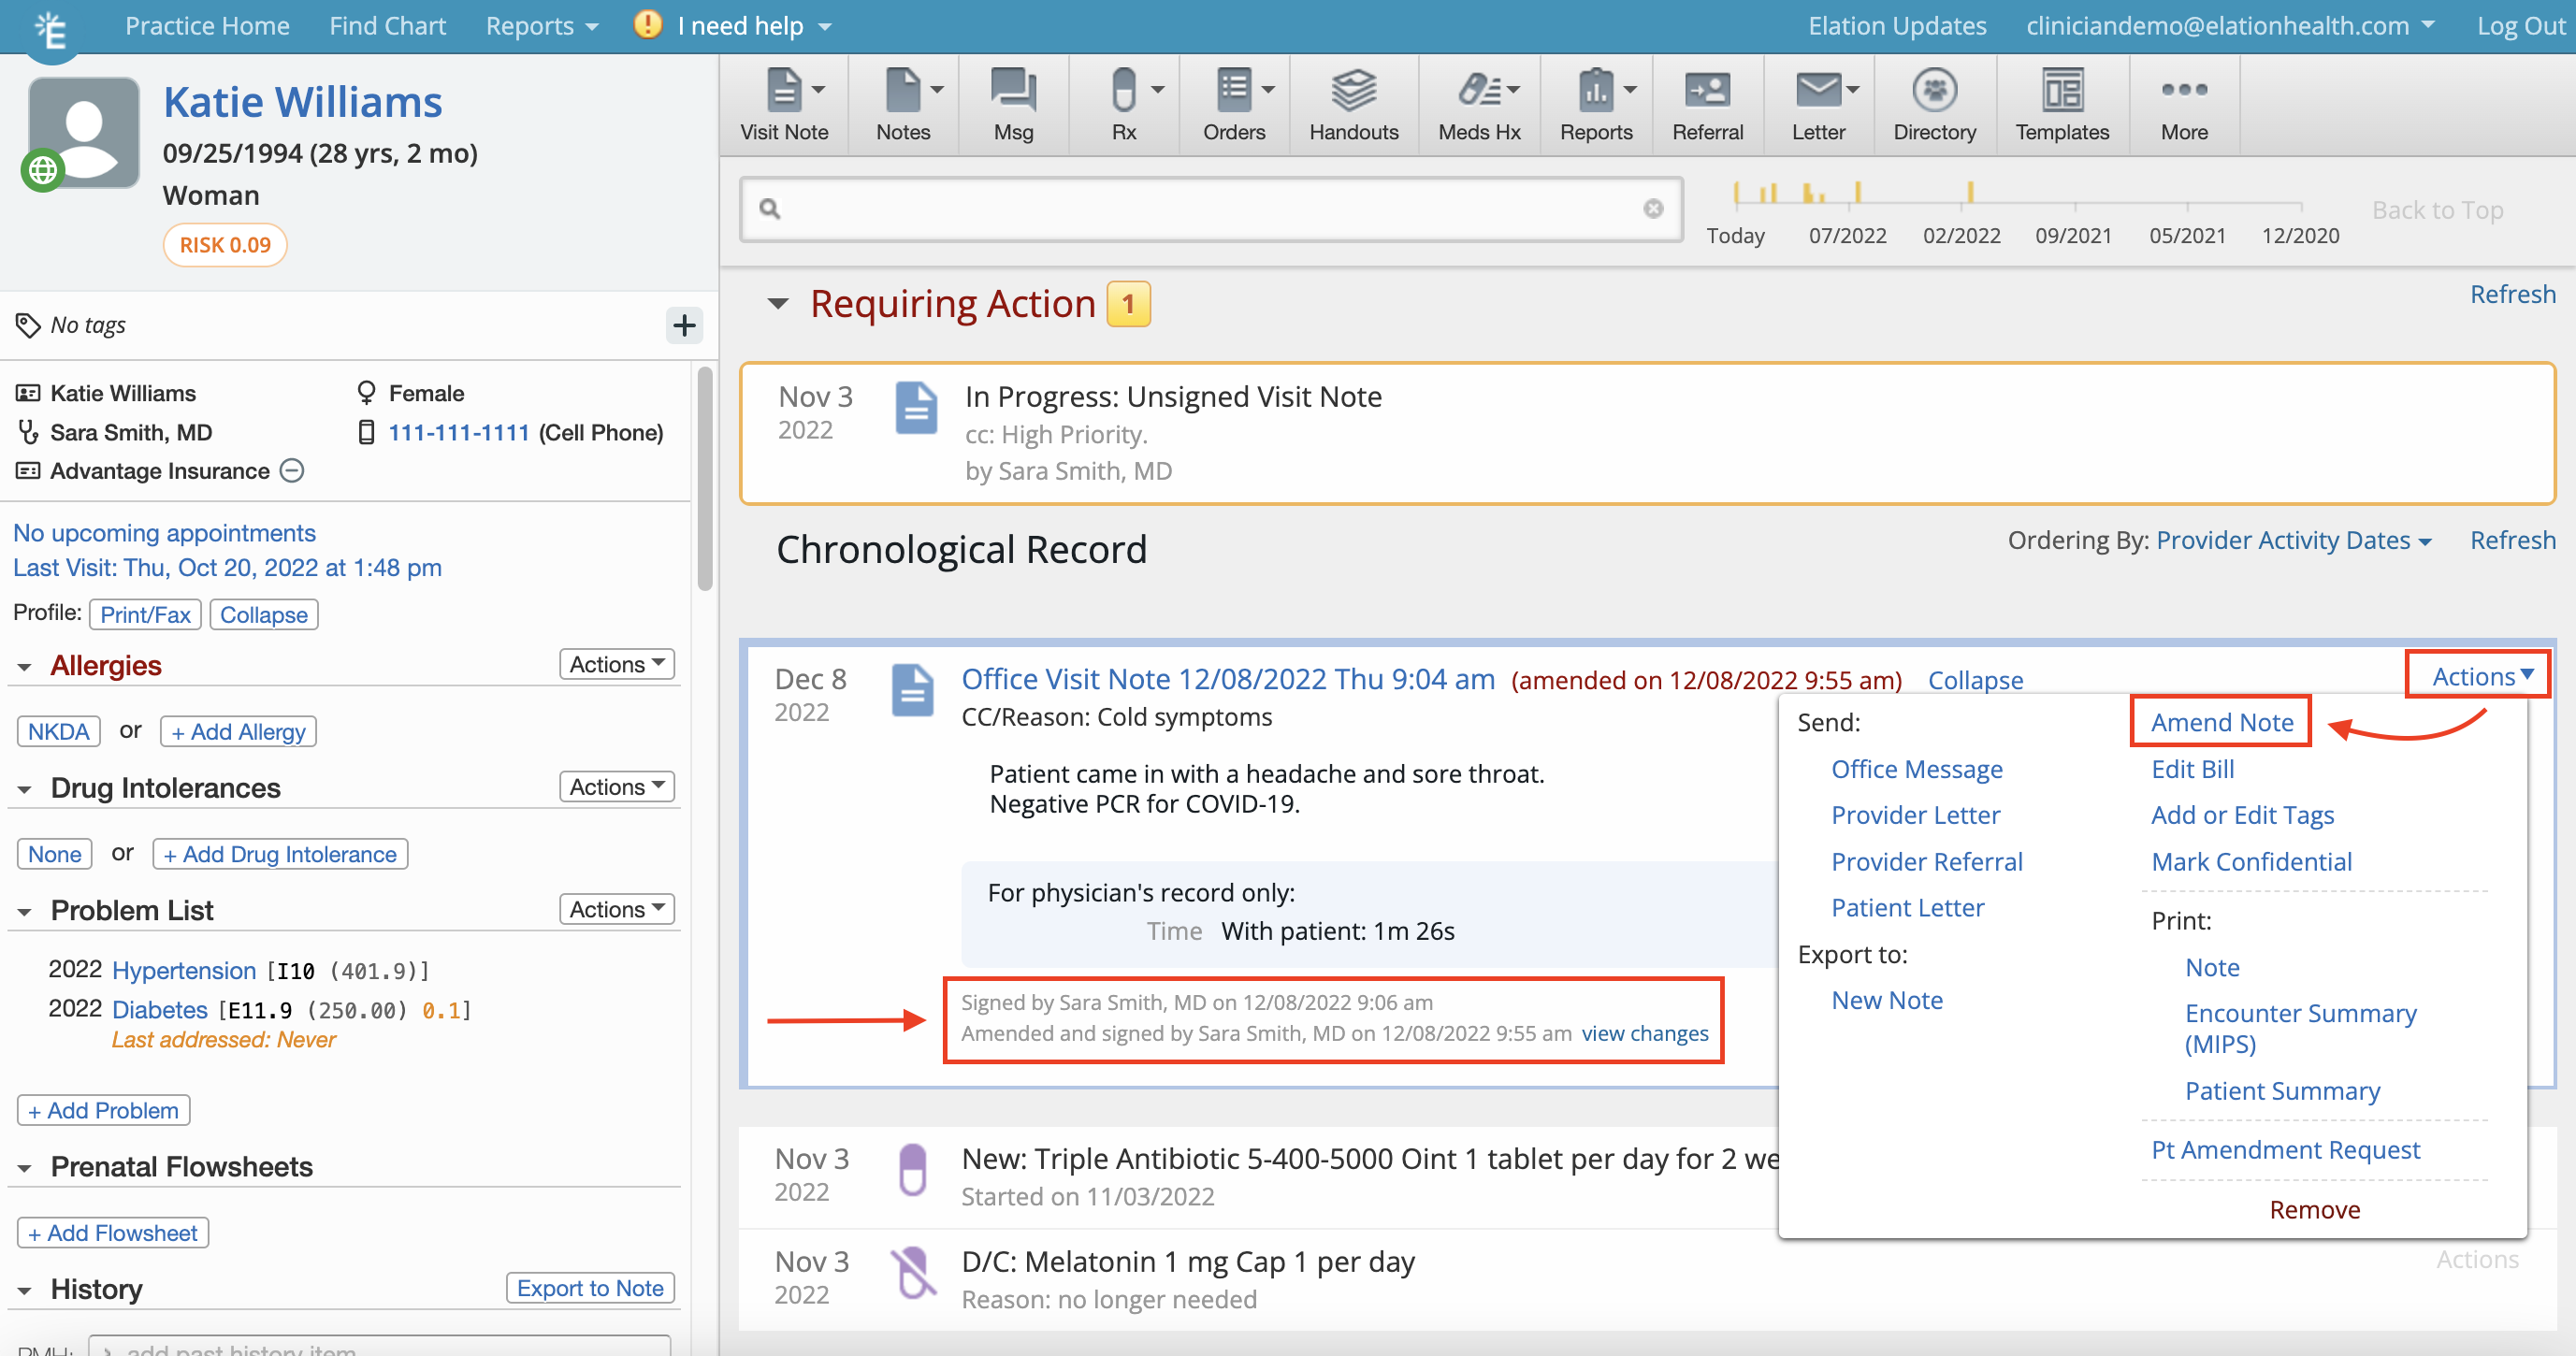Open the Problem List Actions dropdown
Image resolution: width=2576 pixels, height=1356 pixels.
point(616,908)
